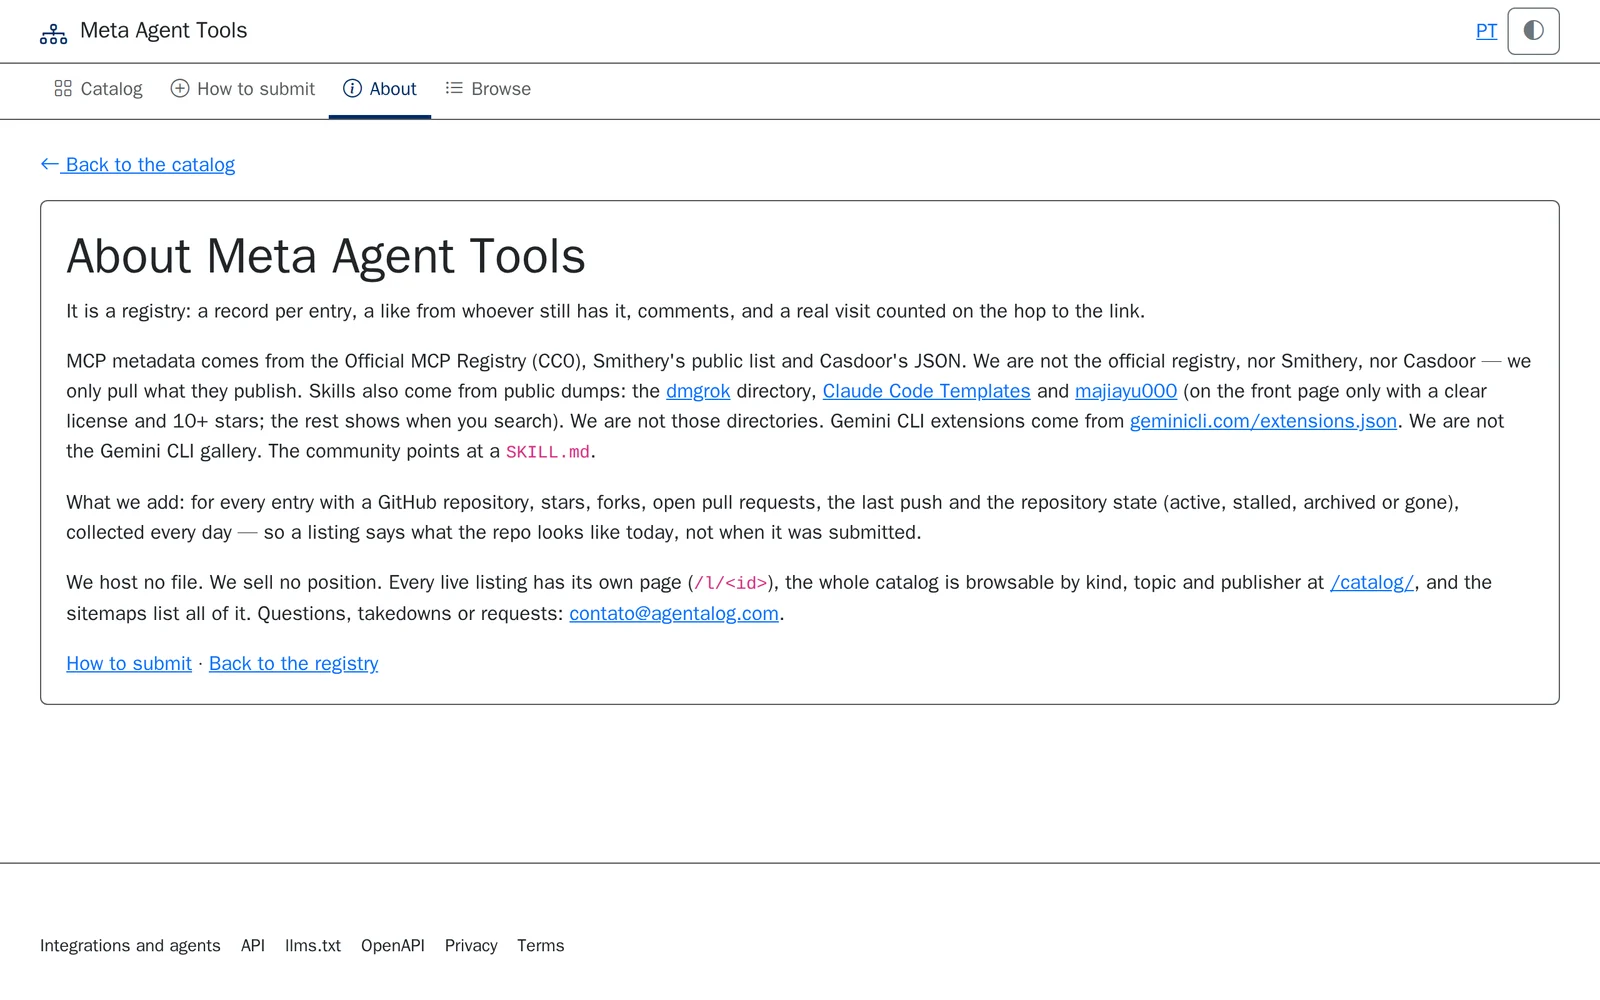Open the majiayu000 link
Image resolution: width=1600 pixels, height=1000 pixels.
(x=1126, y=391)
